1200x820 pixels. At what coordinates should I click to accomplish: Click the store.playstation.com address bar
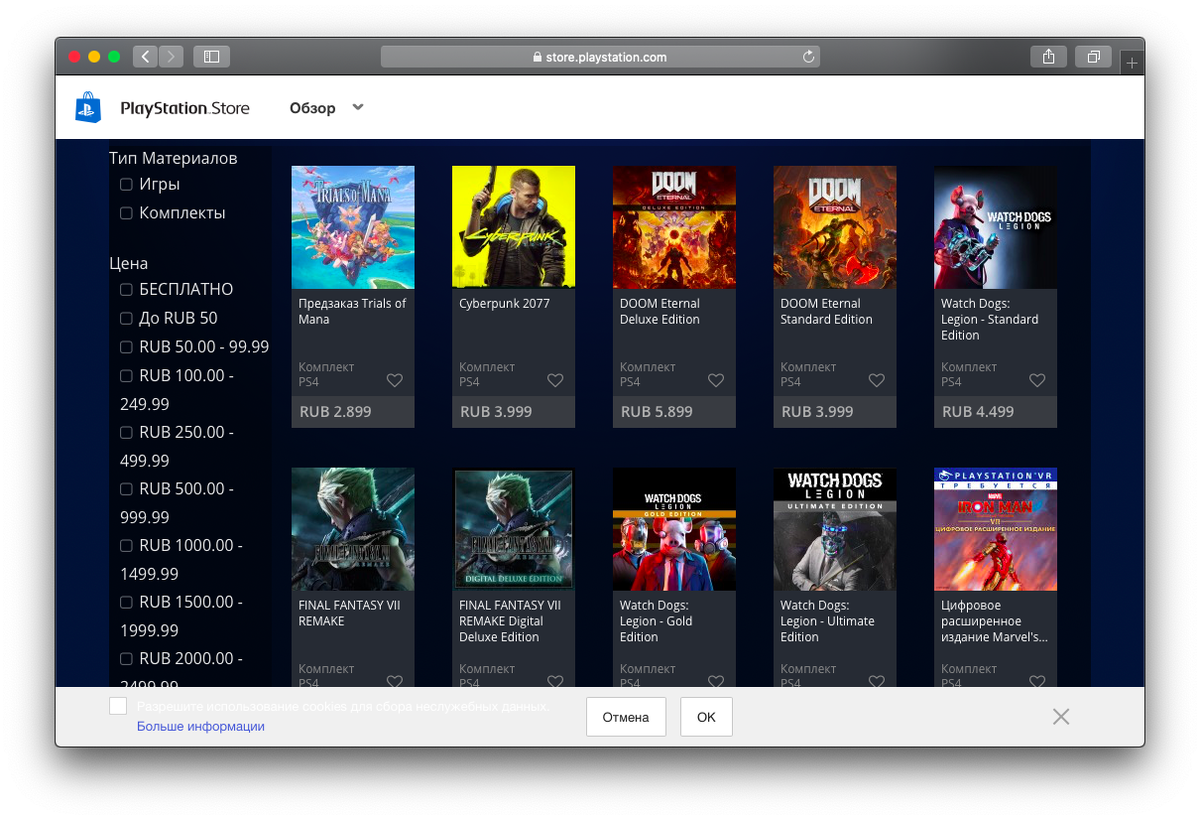[x=600, y=57]
